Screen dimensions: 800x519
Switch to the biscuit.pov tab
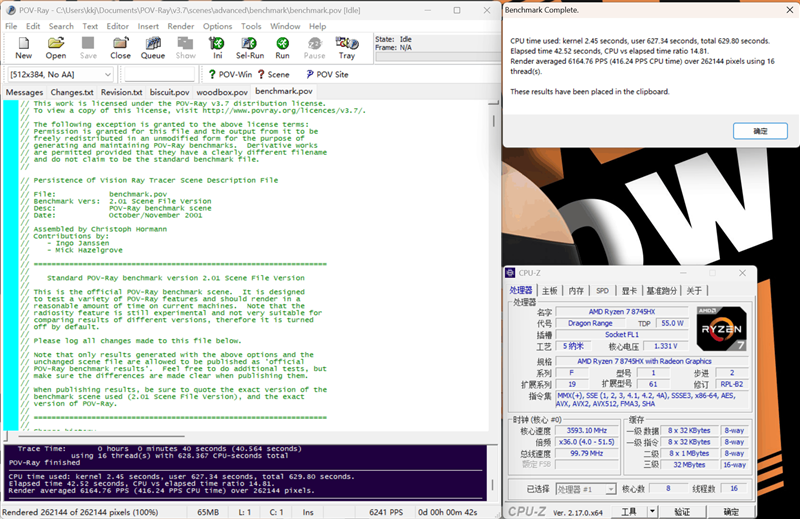tap(169, 92)
